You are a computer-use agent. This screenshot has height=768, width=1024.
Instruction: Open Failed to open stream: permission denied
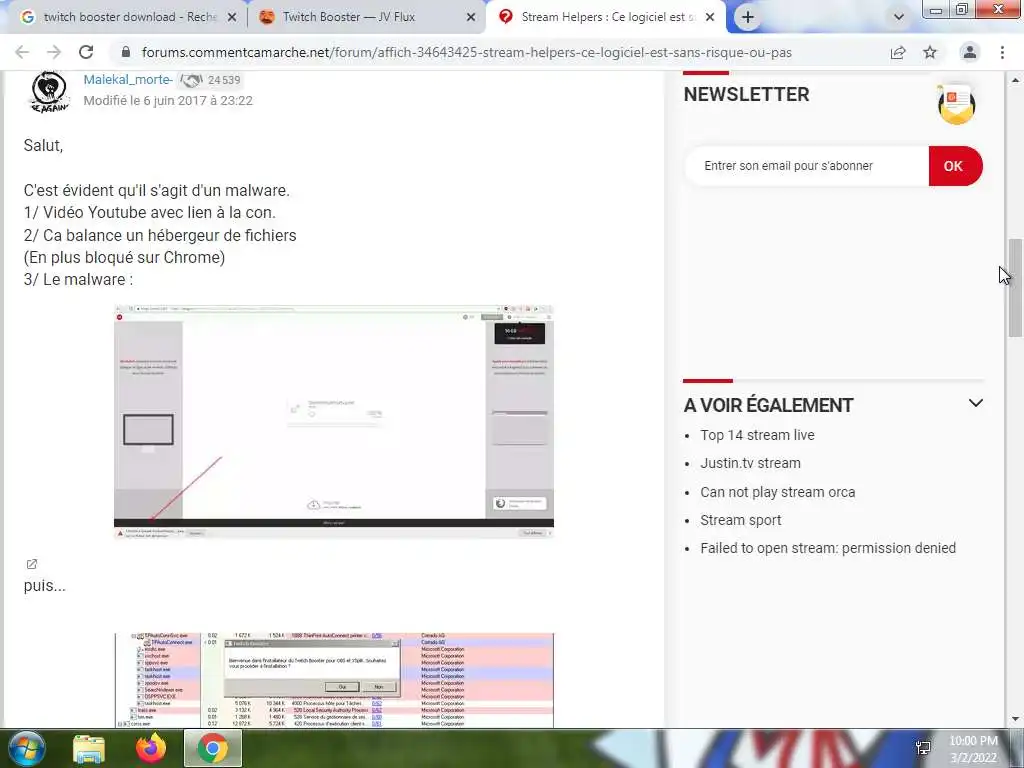tap(827, 548)
